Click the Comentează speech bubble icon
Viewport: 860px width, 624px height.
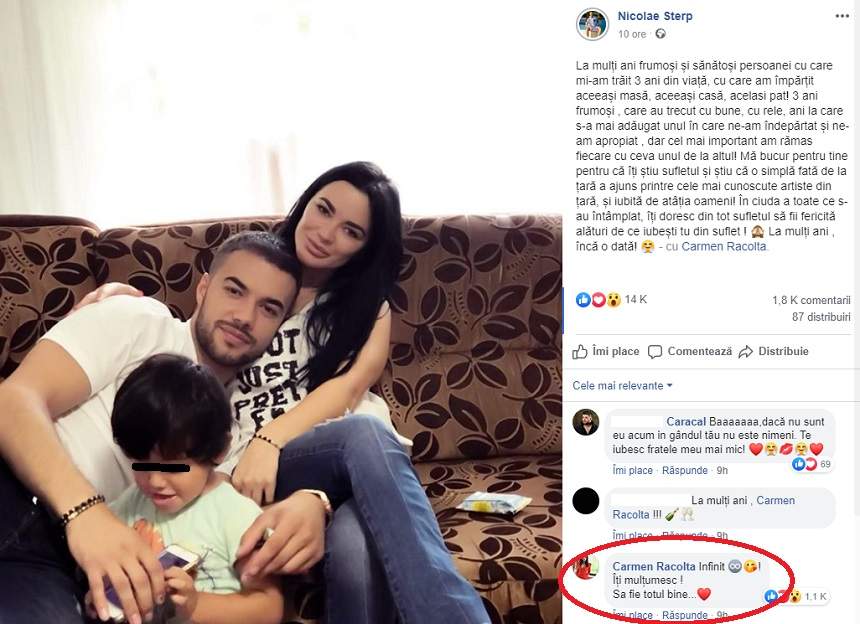coord(655,352)
